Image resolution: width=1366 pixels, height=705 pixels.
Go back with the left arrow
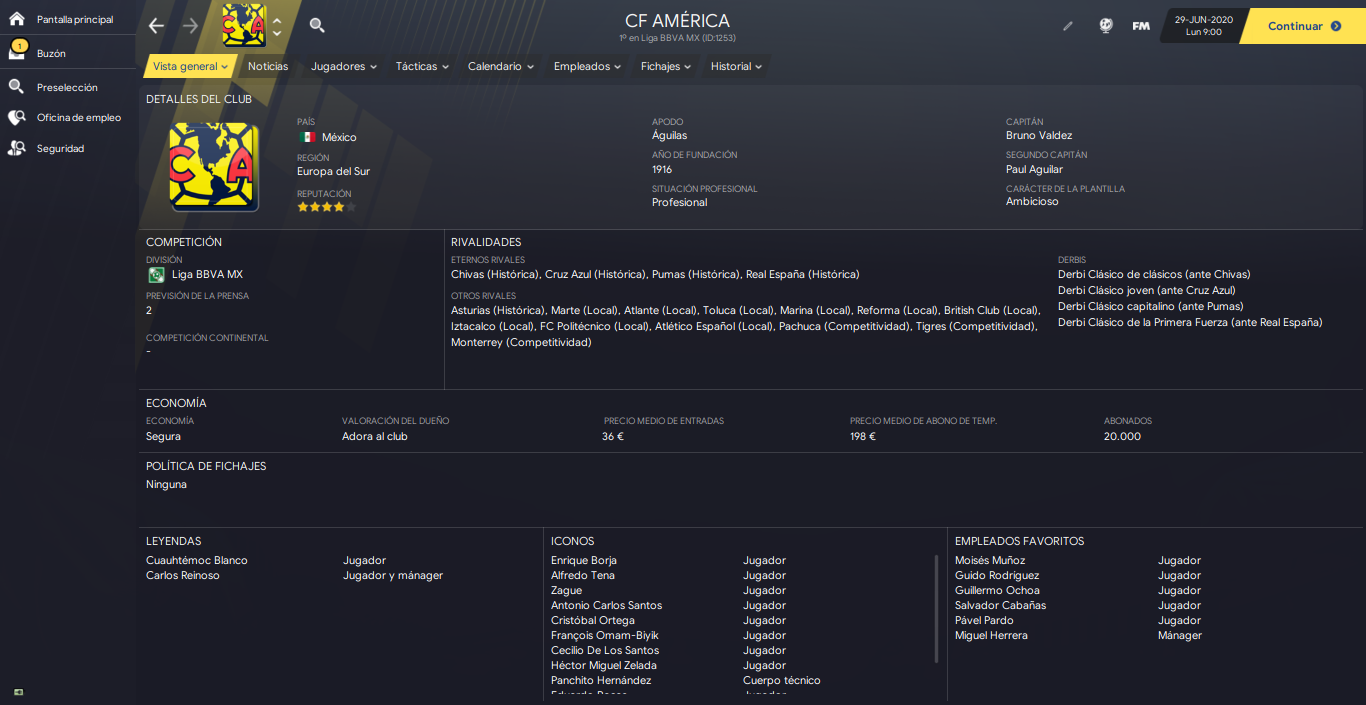156,26
